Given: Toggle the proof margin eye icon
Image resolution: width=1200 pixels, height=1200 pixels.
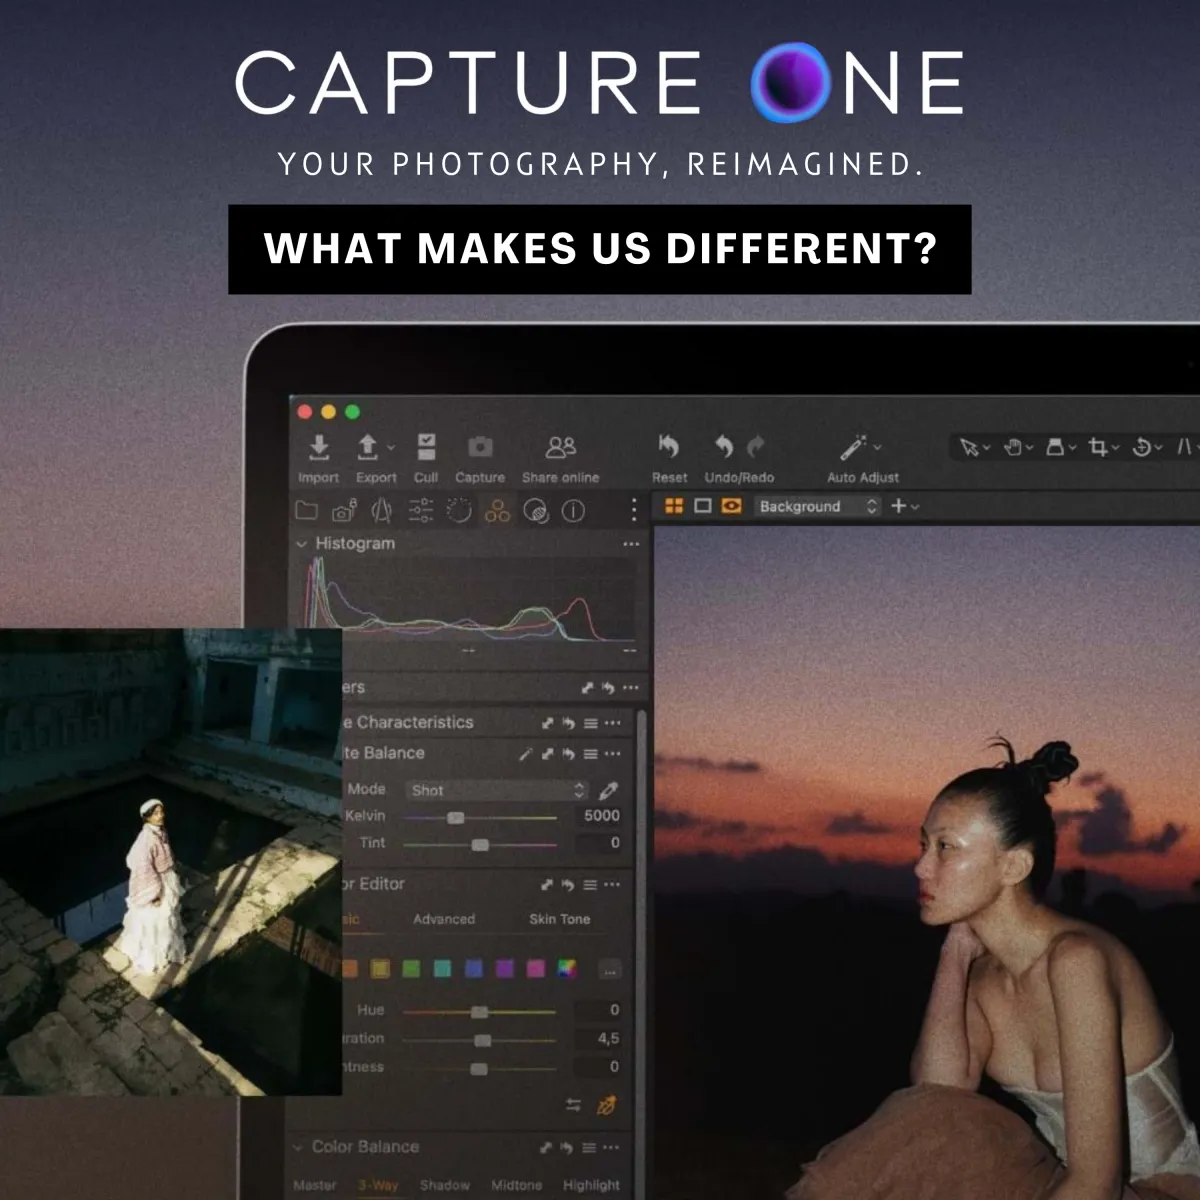Looking at the screenshot, I should tap(732, 506).
